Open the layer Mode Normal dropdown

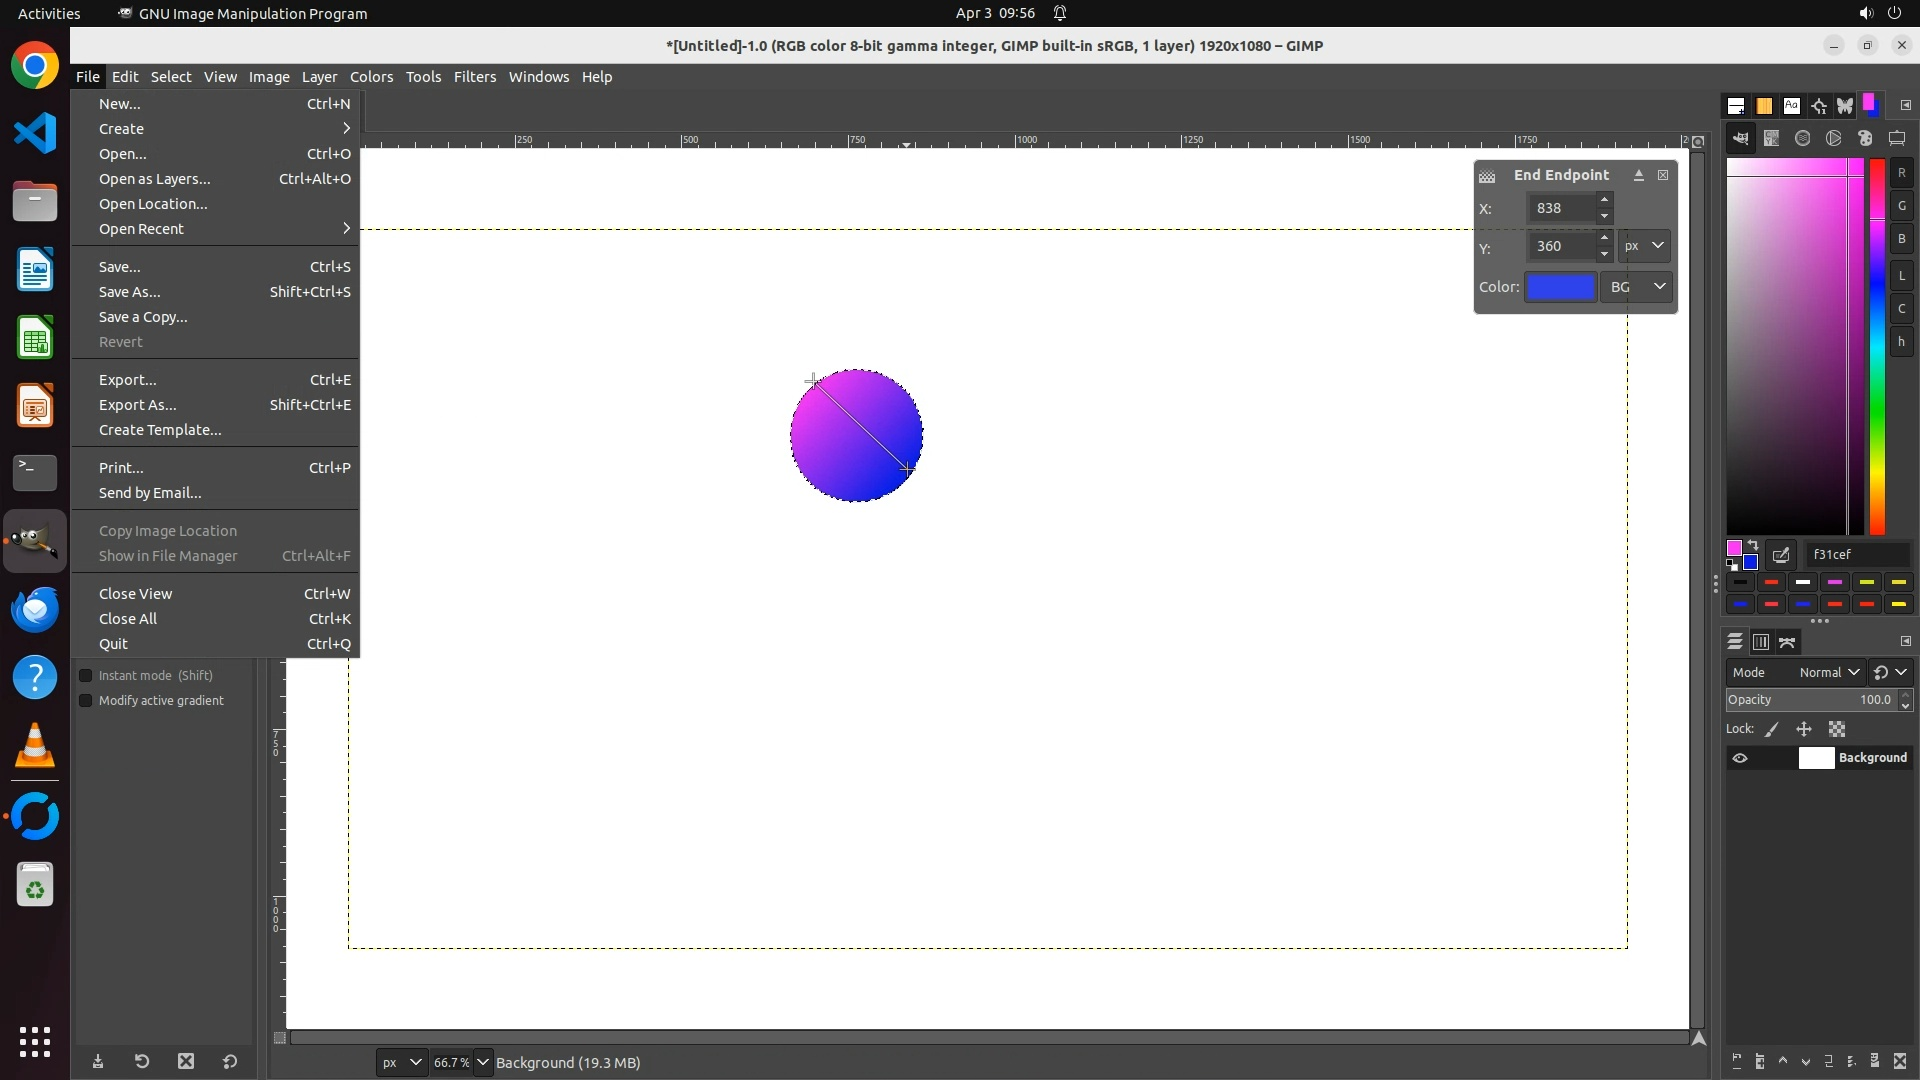click(1826, 673)
